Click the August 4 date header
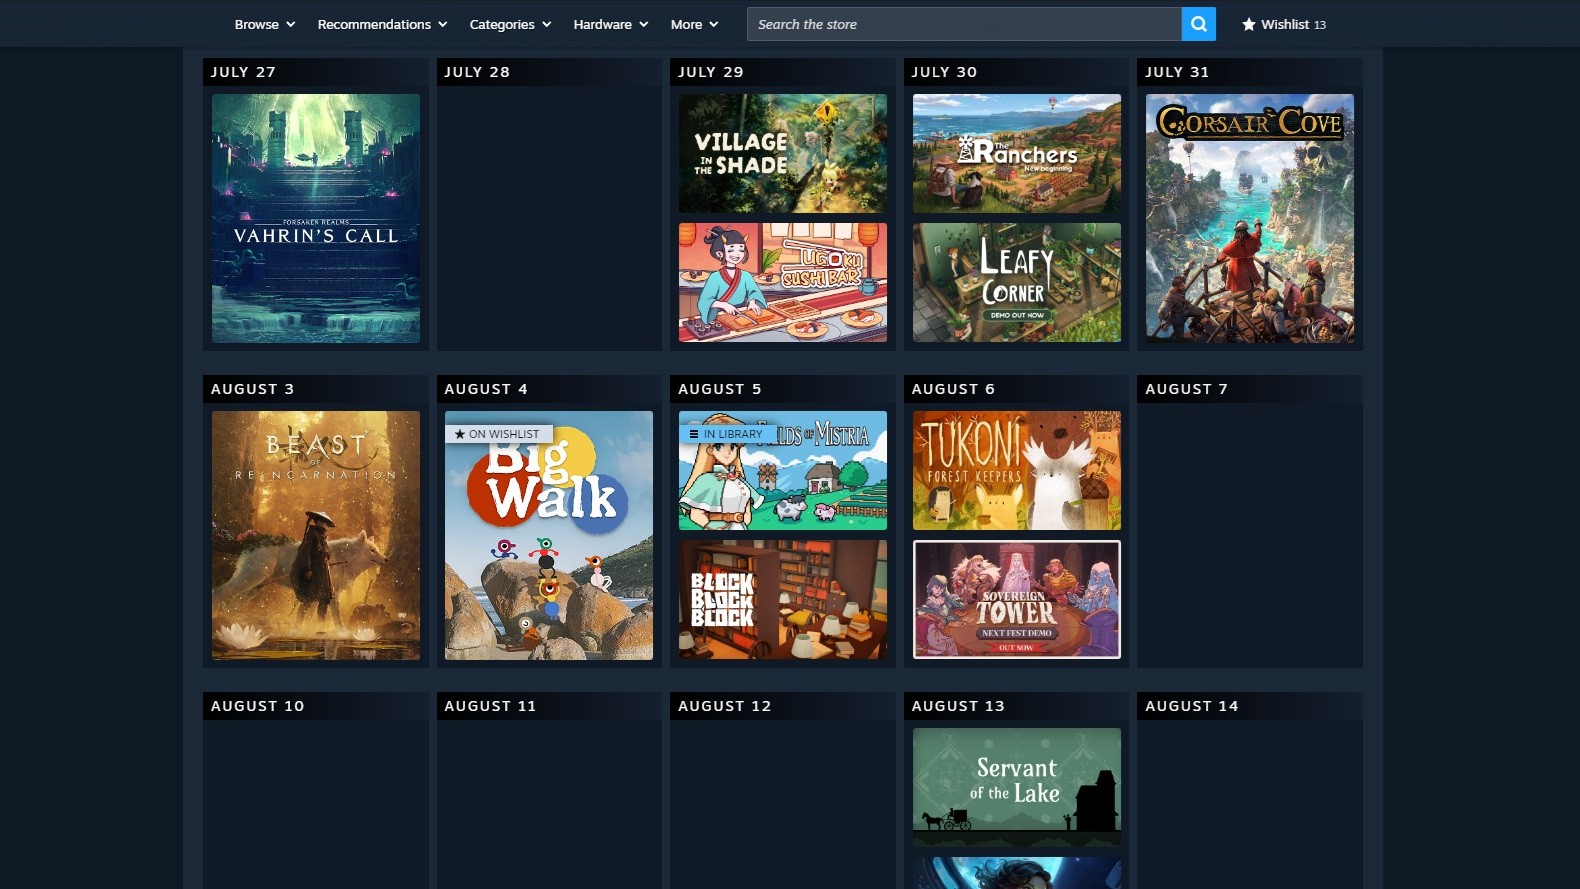Image resolution: width=1580 pixels, height=889 pixels. 549,389
